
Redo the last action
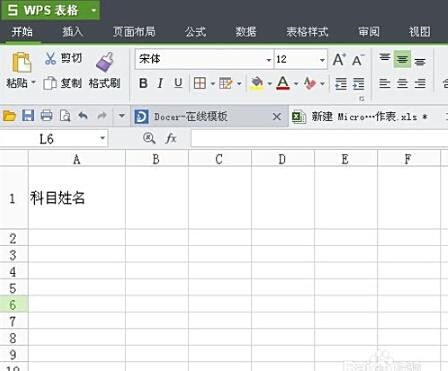tap(102, 116)
